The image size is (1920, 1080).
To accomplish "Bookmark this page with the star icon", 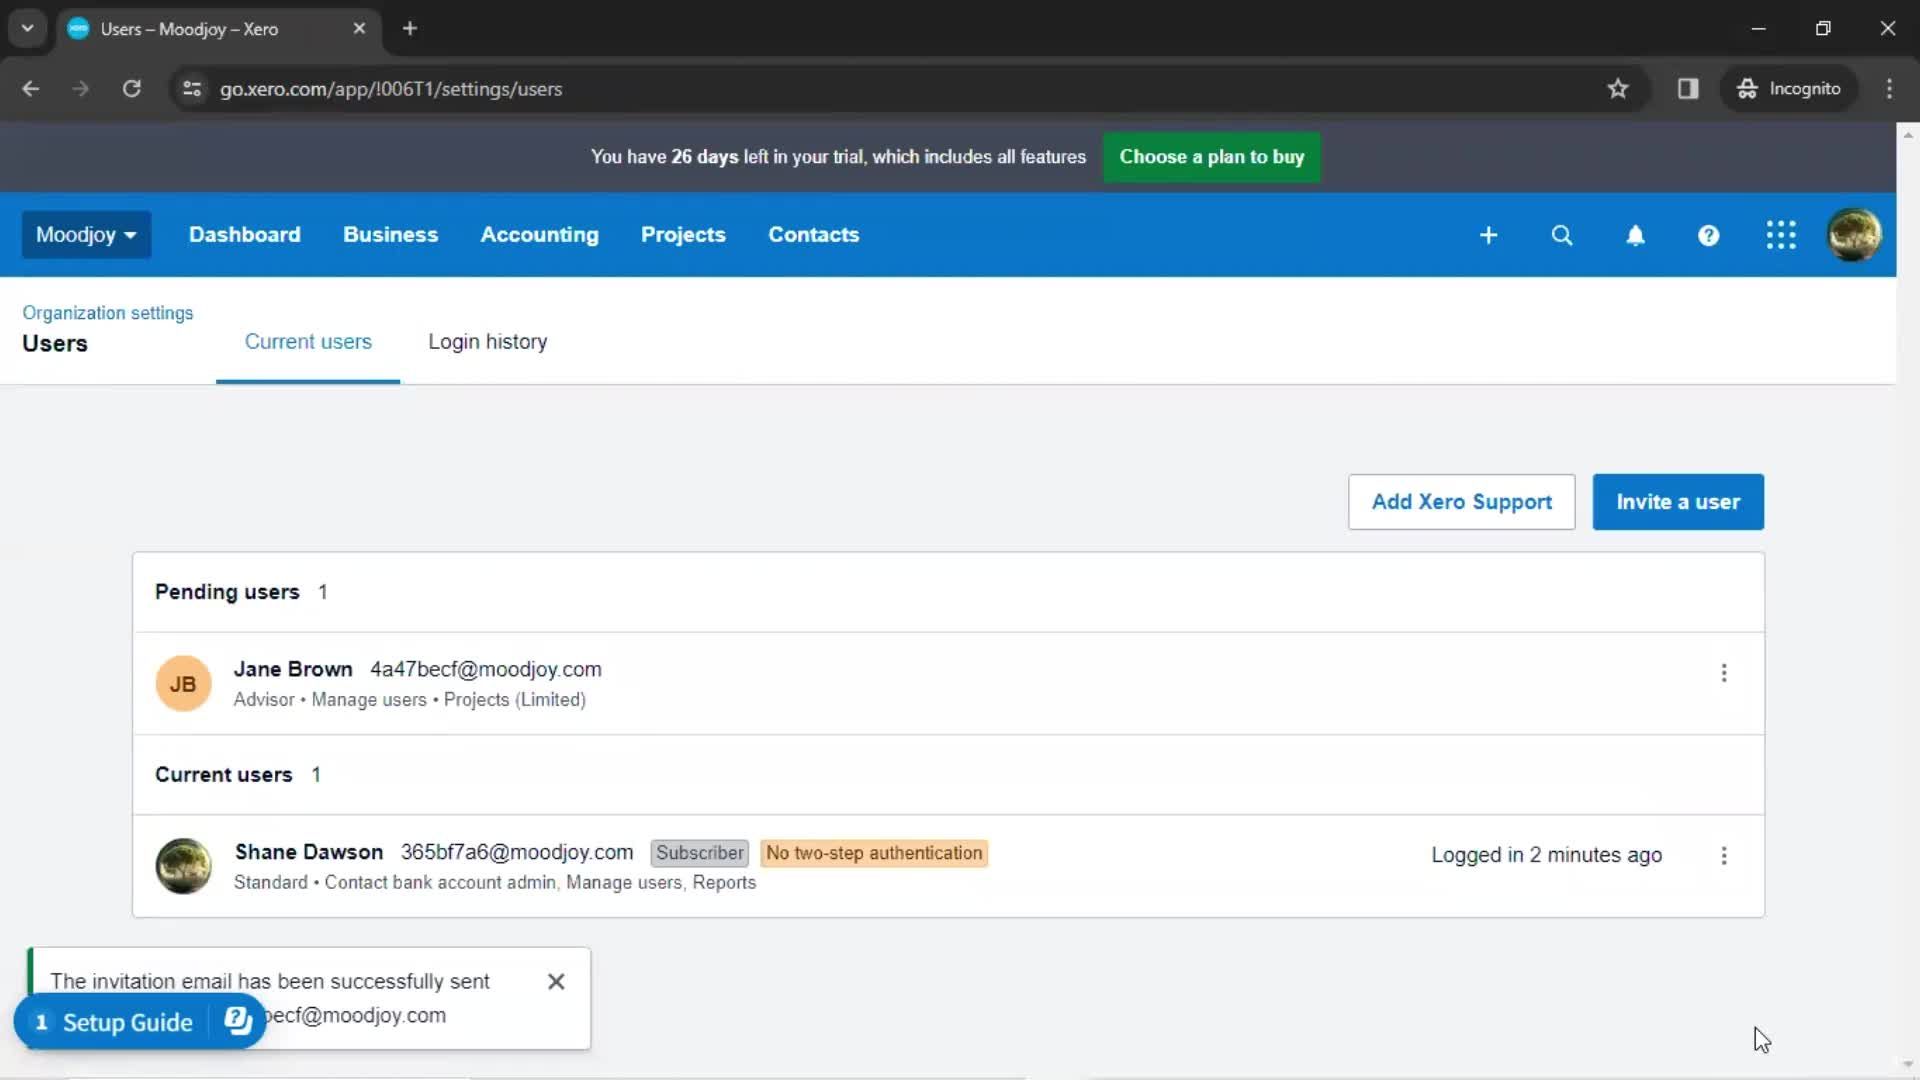I will 1618,89.
